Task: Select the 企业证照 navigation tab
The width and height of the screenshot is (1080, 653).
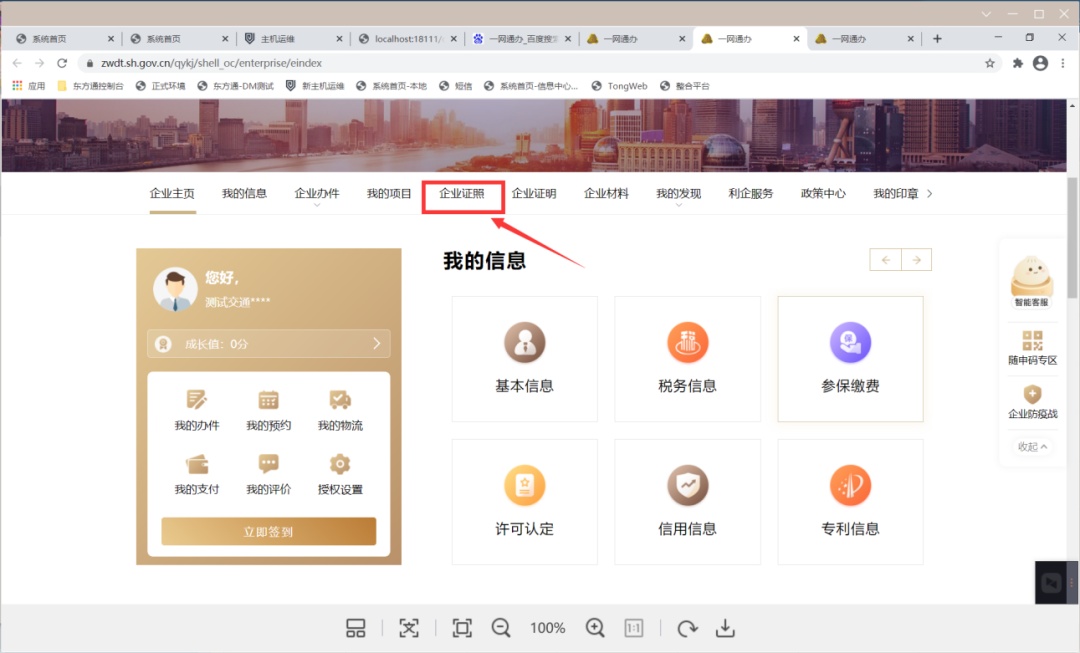Action: coord(462,194)
